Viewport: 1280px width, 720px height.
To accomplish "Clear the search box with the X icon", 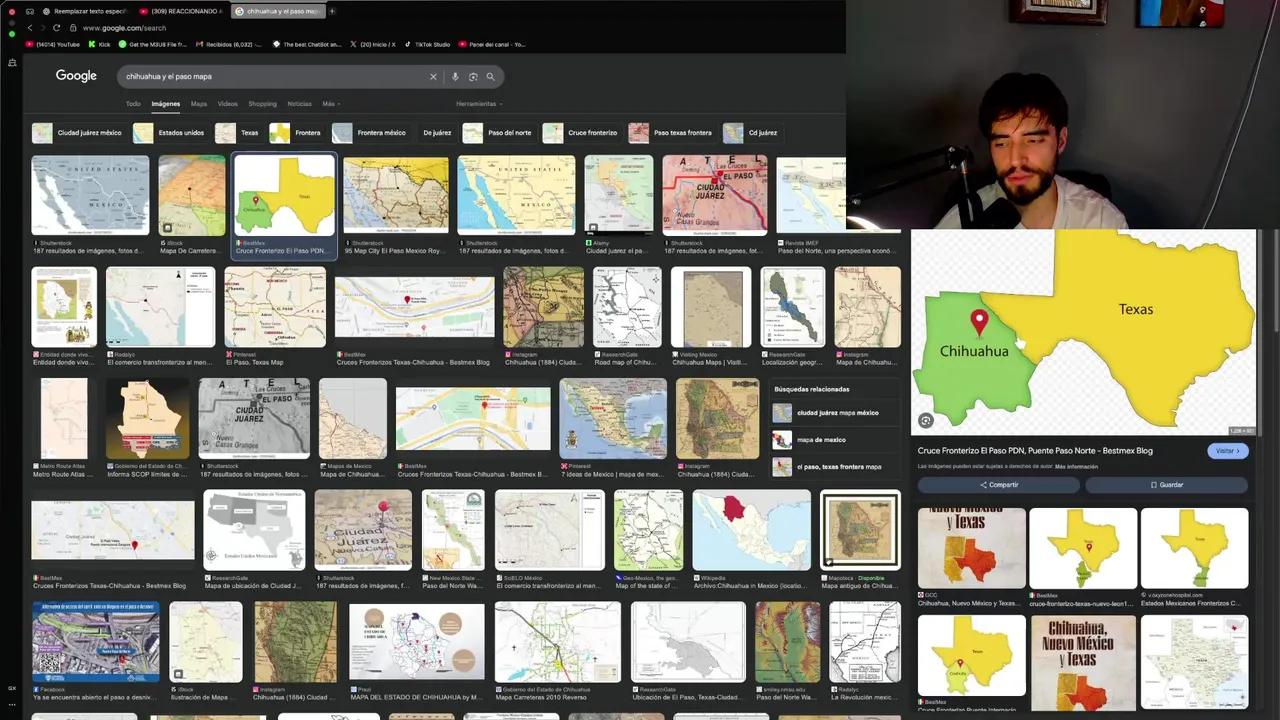I will pyautogui.click(x=433, y=76).
